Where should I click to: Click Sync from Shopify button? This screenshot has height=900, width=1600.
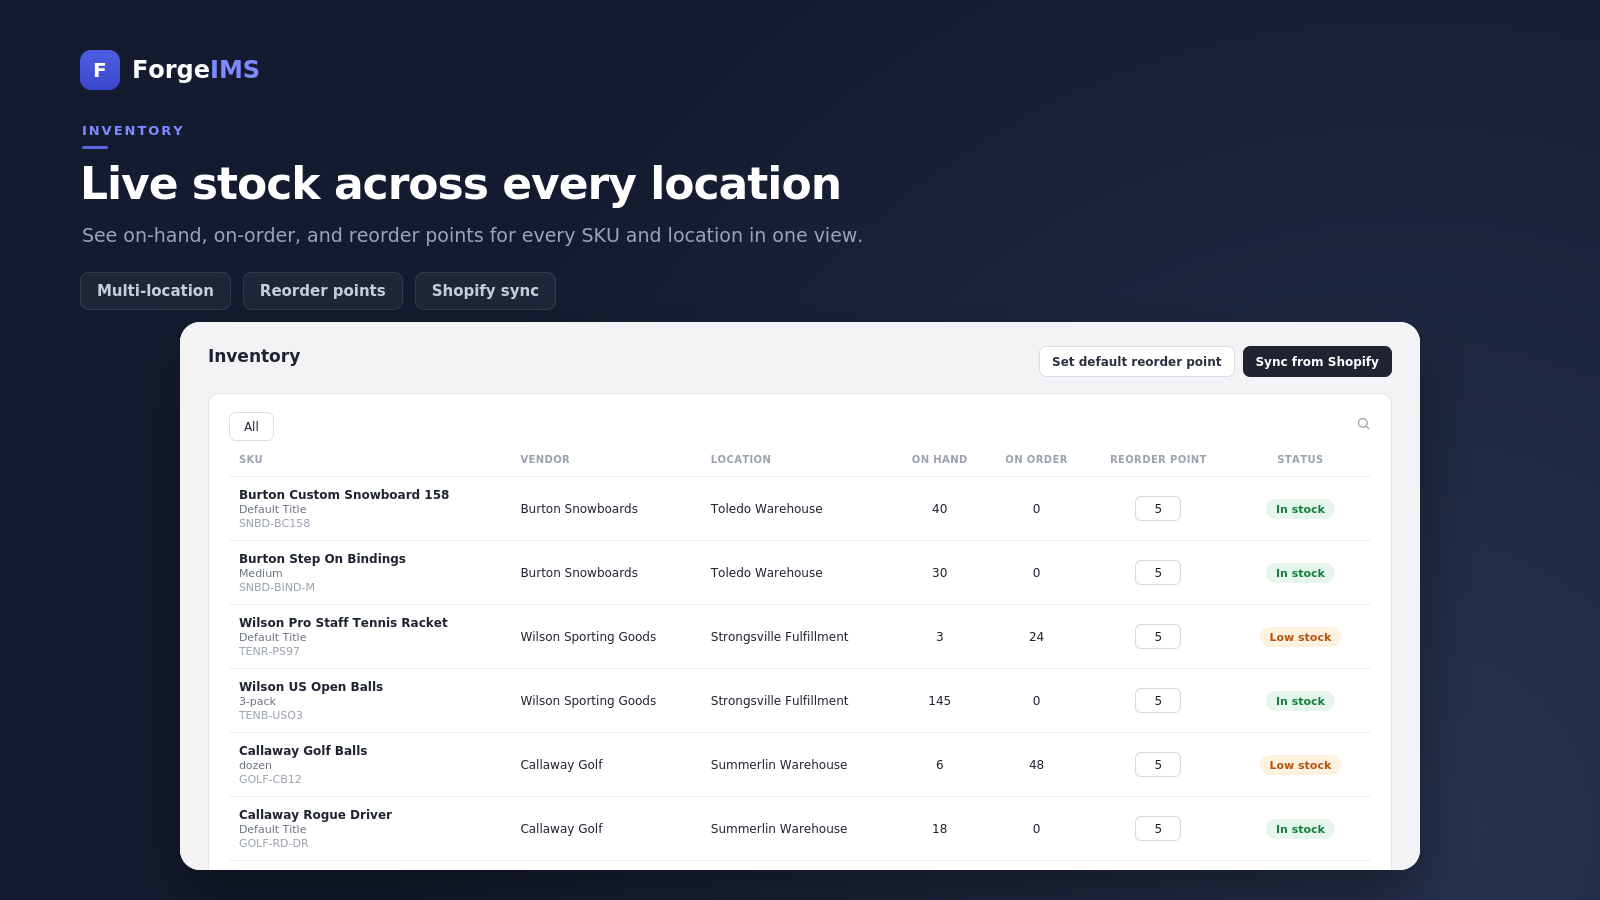[x=1317, y=362]
